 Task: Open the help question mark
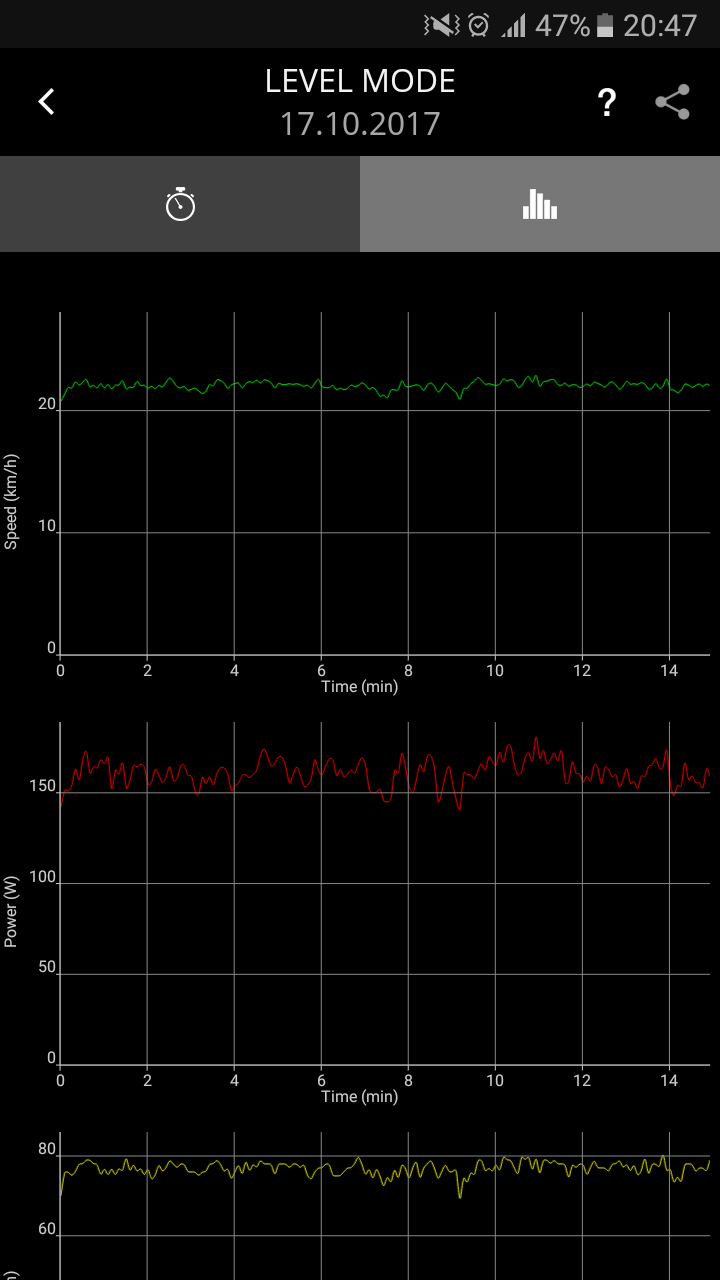[606, 102]
